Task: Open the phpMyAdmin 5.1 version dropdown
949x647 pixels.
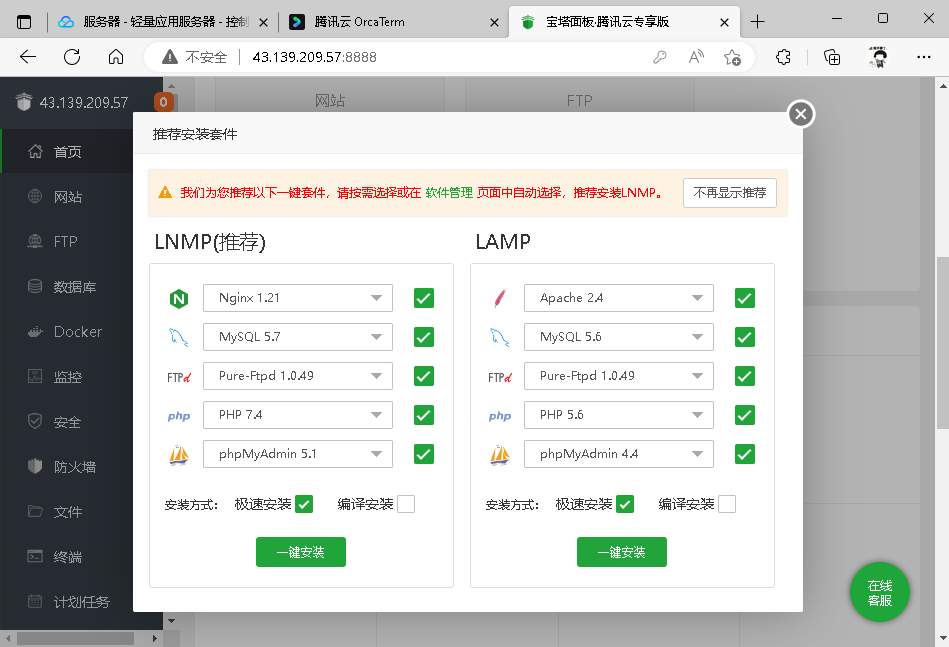Action: point(298,454)
